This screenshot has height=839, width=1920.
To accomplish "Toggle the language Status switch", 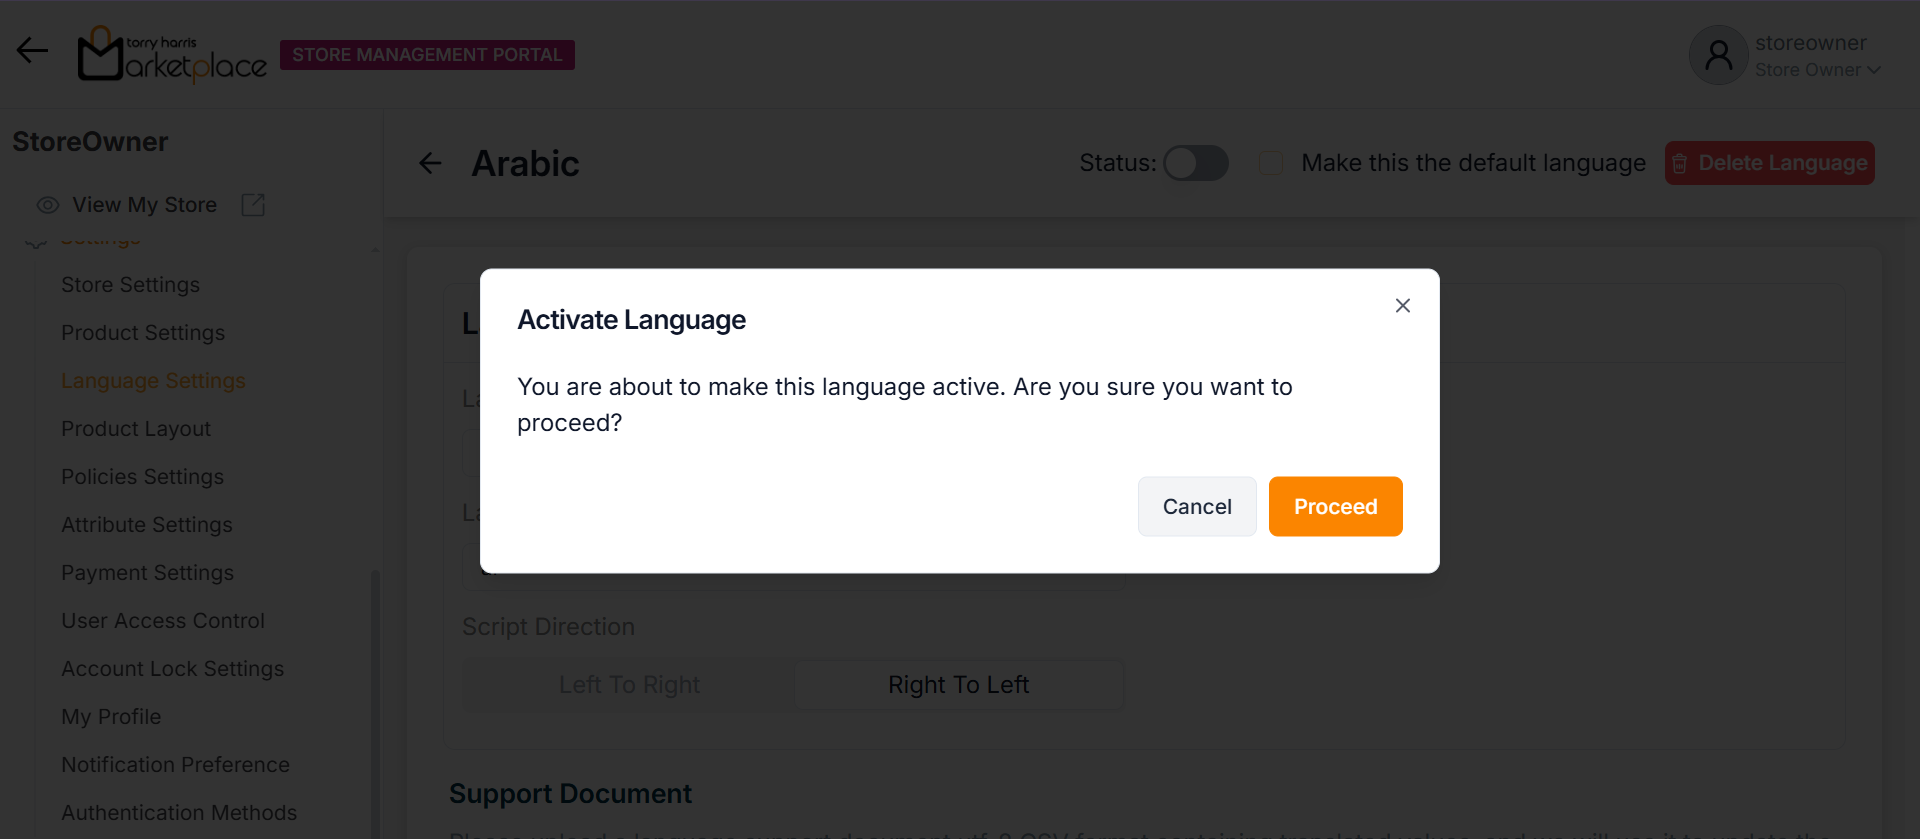I will tap(1195, 163).
